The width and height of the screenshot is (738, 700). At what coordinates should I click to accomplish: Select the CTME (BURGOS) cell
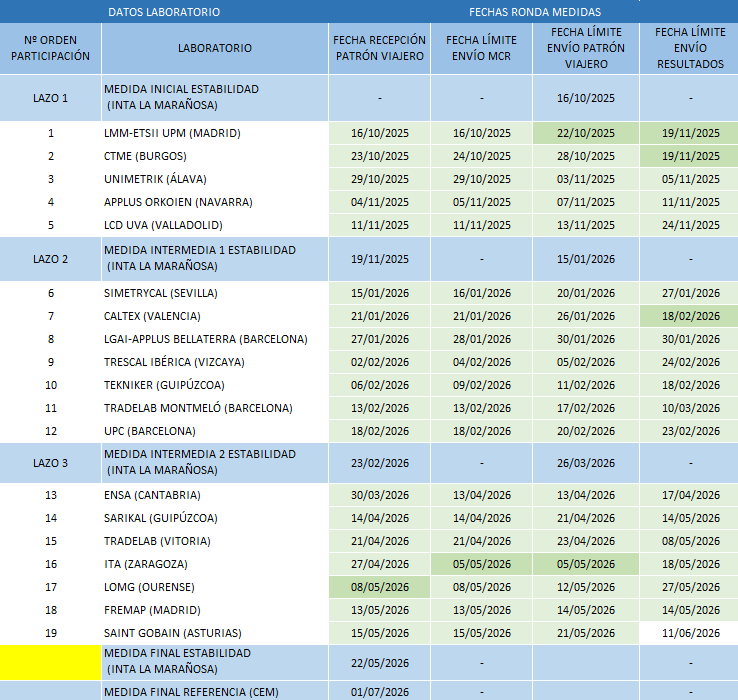(215, 156)
